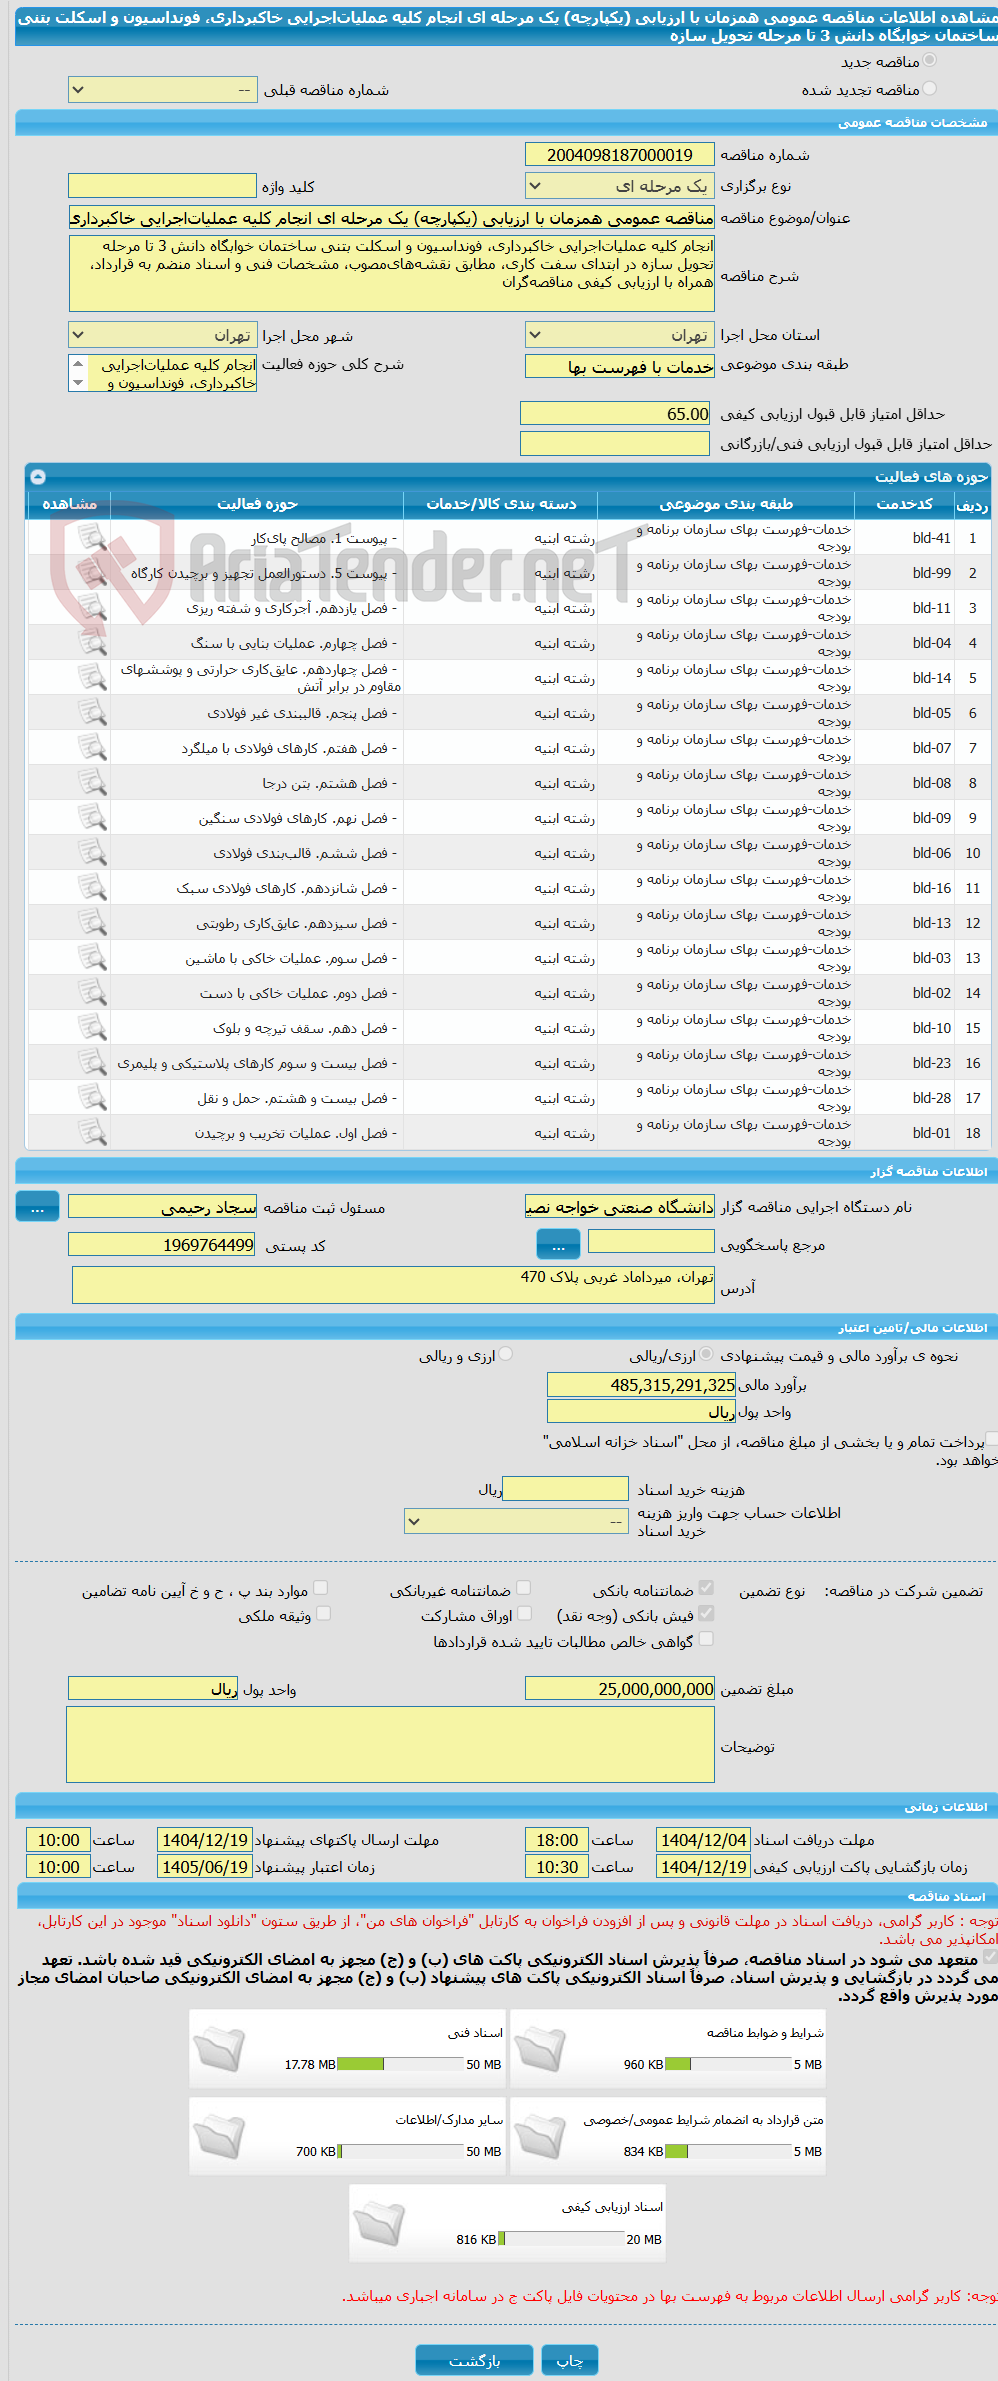Select the ارزی/ریالی radio option
This screenshot has height=2381, width=998.
coord(706,1354)
